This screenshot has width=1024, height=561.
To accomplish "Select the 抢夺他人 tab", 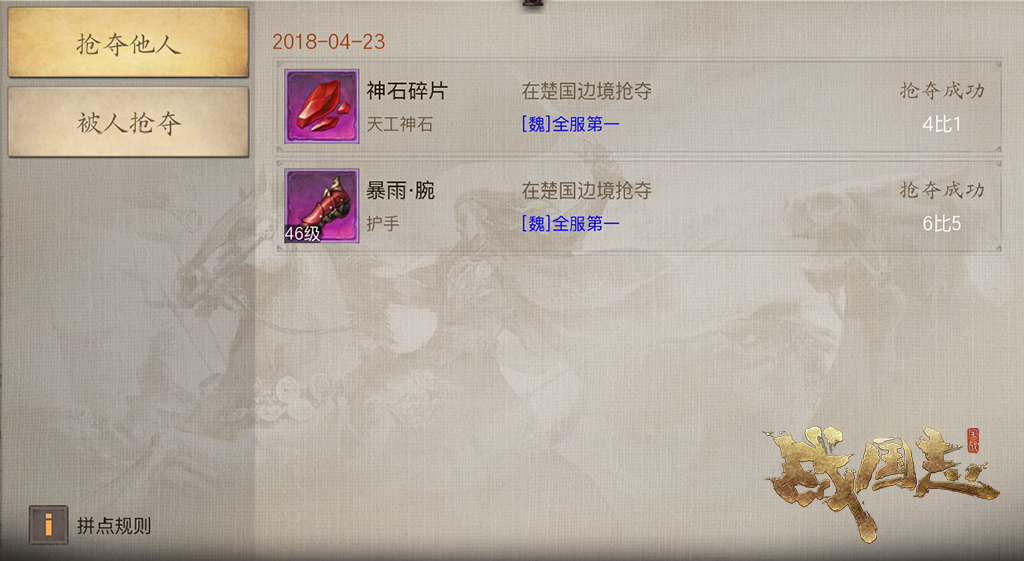I will coord(128,43).
